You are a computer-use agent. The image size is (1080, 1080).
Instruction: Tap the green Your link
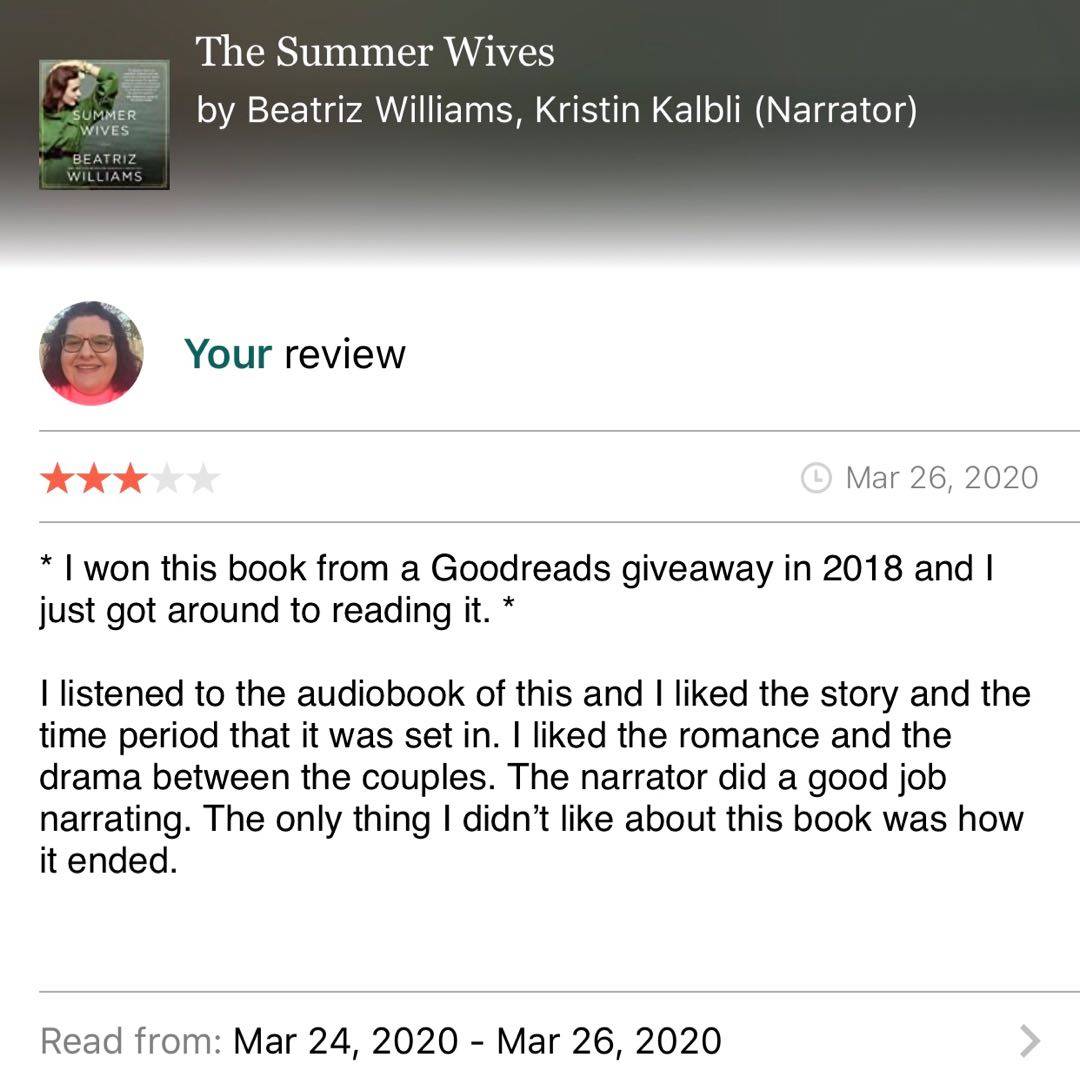pyautogui.click(x=228, y=354)
